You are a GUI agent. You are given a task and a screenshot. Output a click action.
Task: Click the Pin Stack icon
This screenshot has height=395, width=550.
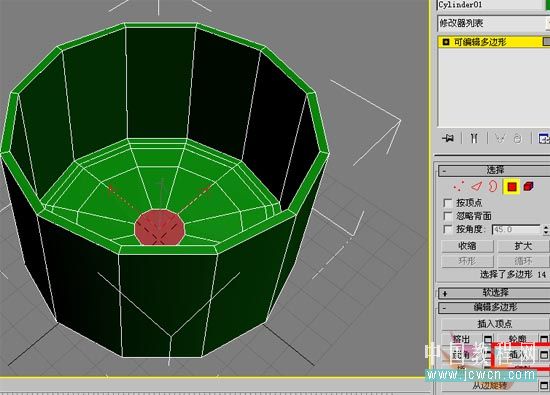tap(448, 138)
